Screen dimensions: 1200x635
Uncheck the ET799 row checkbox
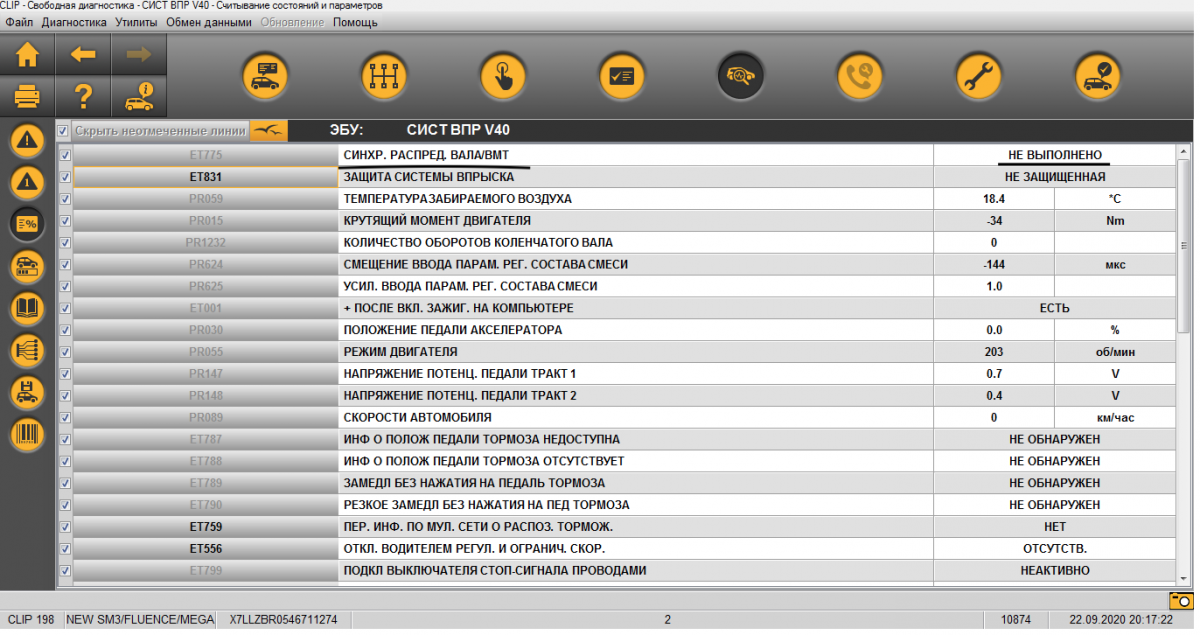[65, 570]
